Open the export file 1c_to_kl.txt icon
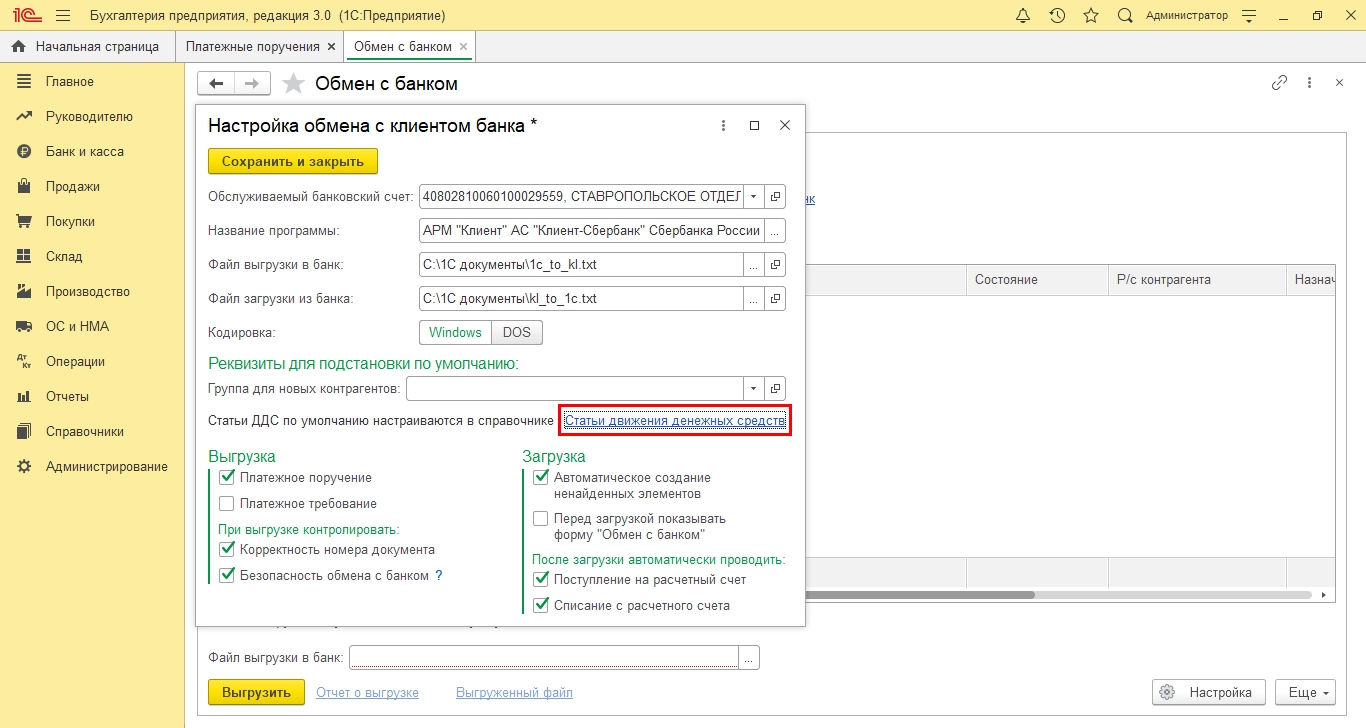 [x=776, y=264]
